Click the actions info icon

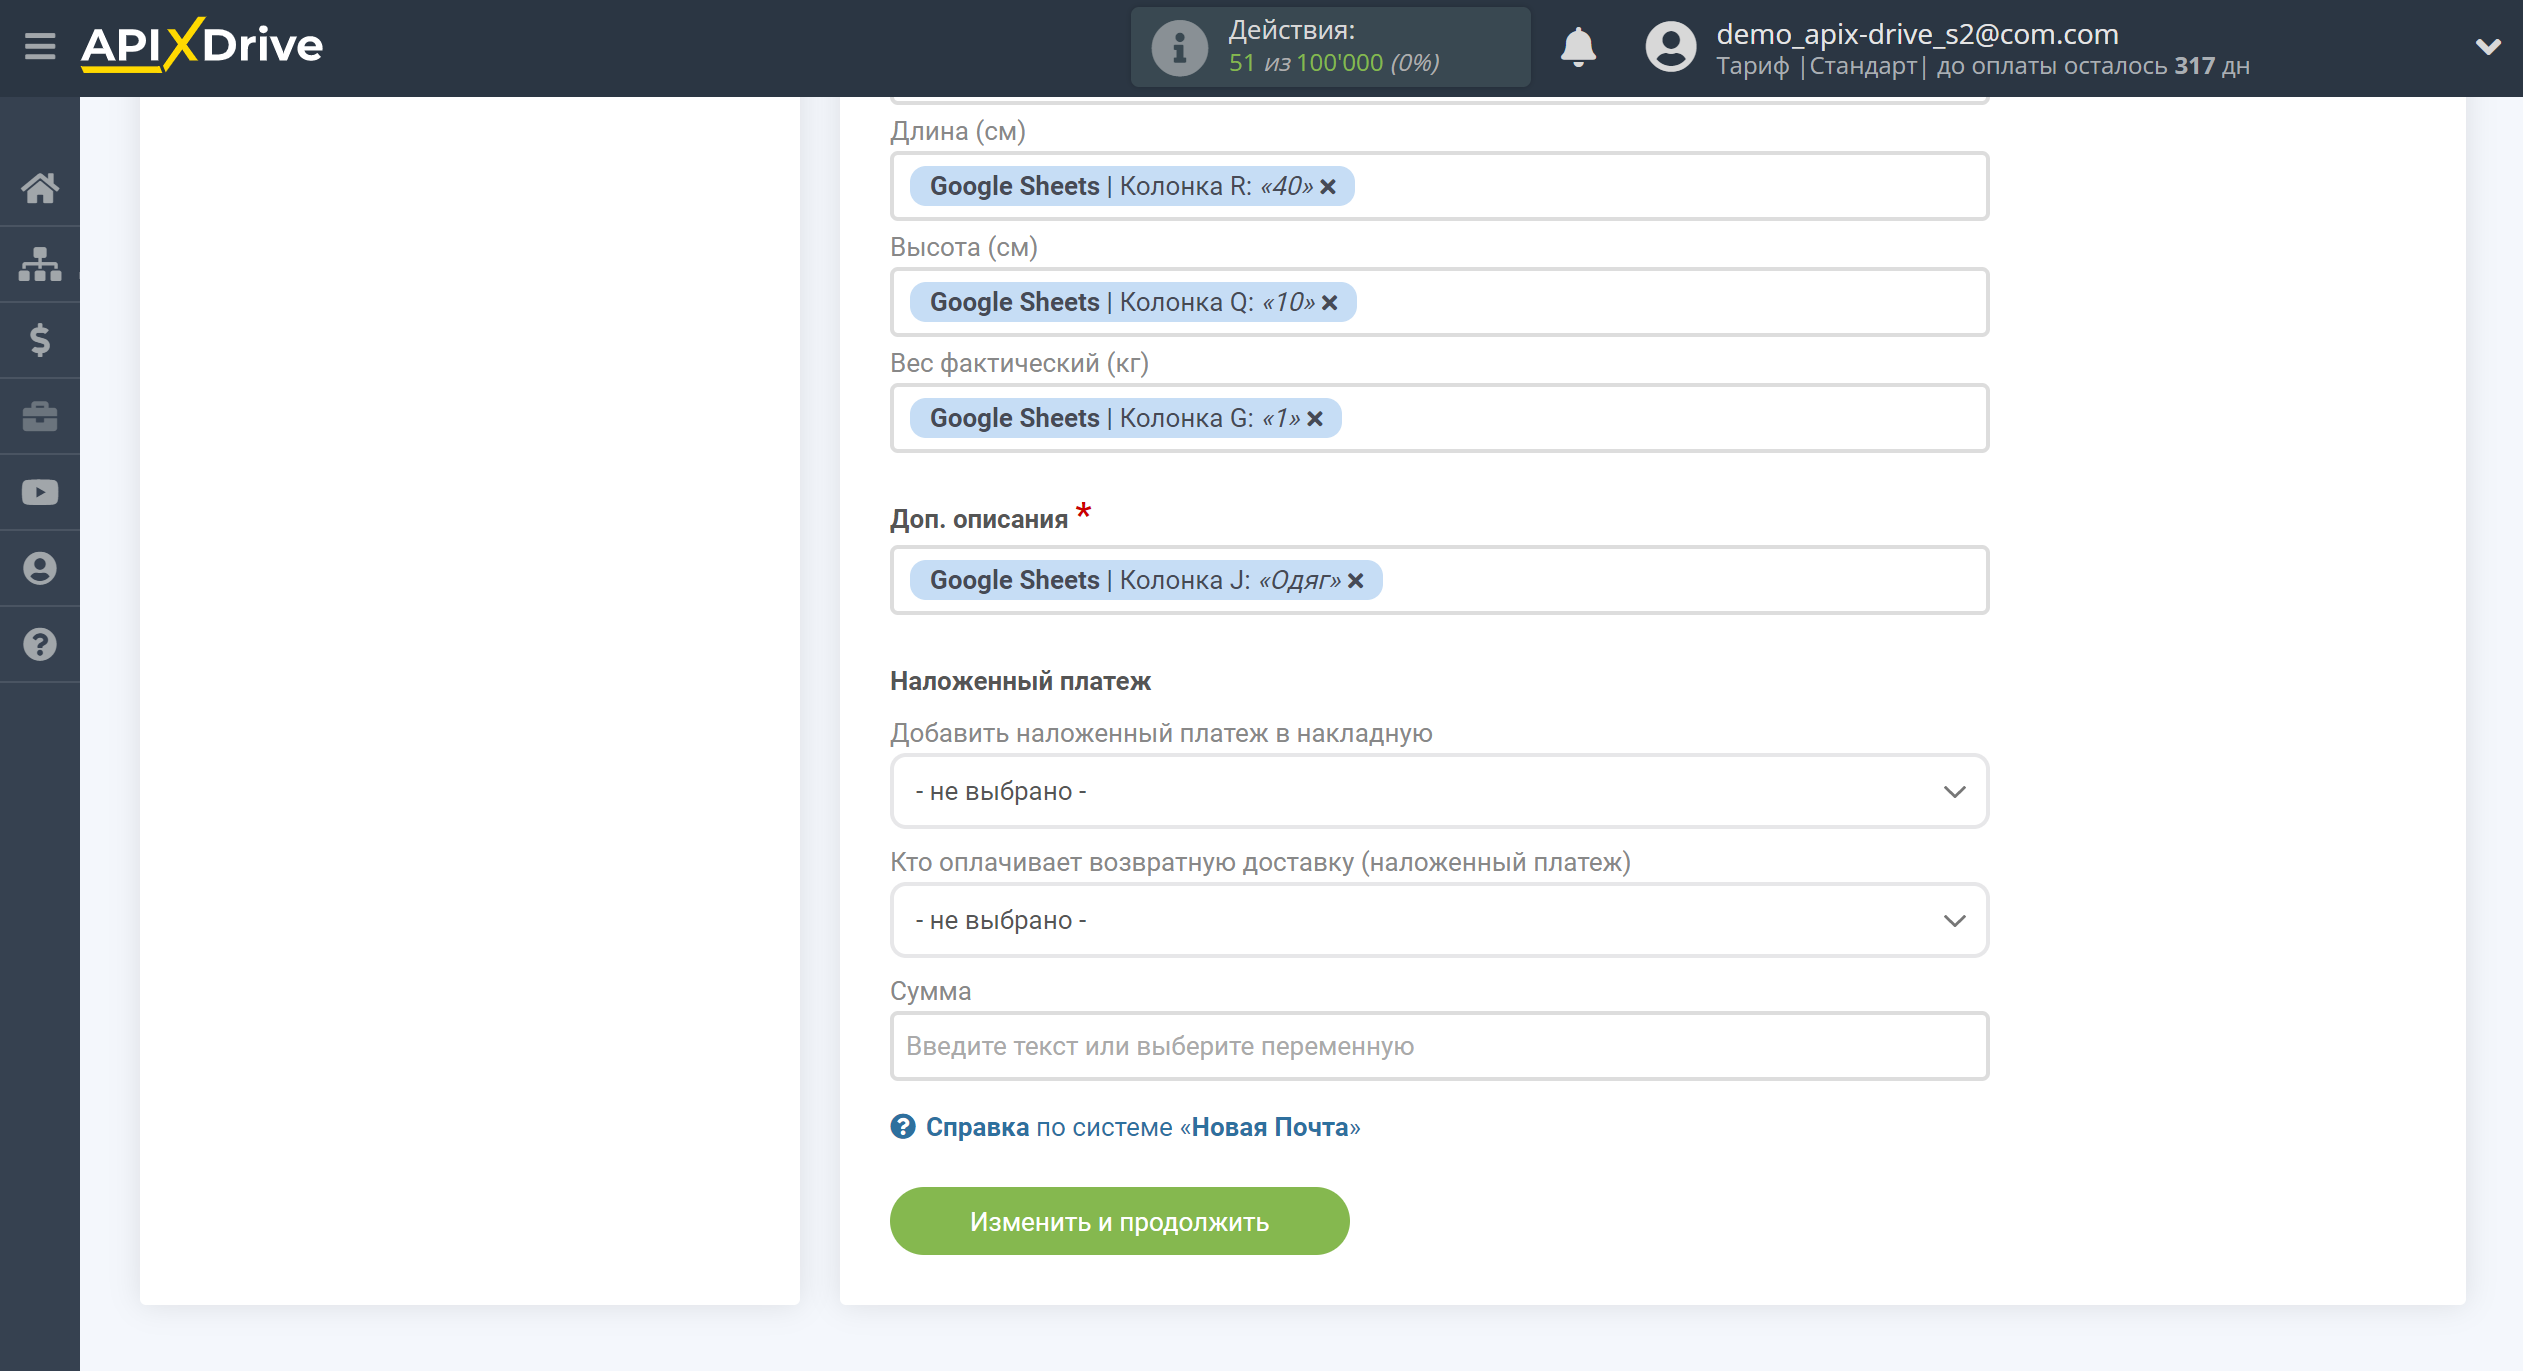pyautogui.click(x=1179, y=47)
